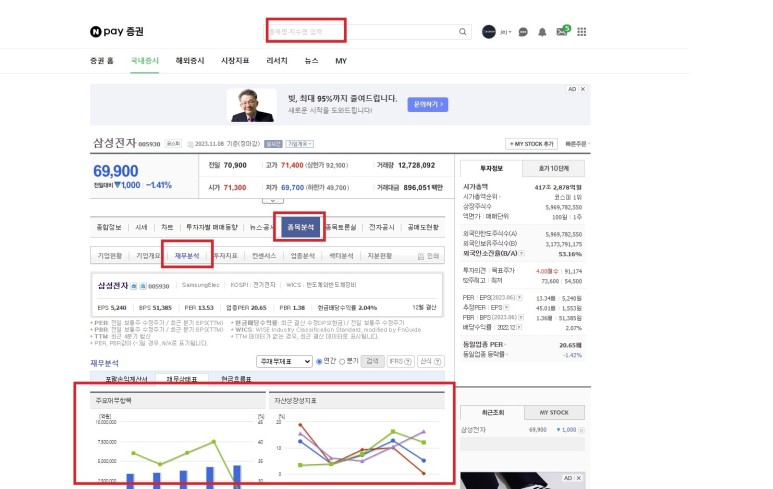The width and height of the screenshot is (773, 489).
Task: Open the 기업현황 sub-tab
Action: pyautogui.click(x=109, y=256)
